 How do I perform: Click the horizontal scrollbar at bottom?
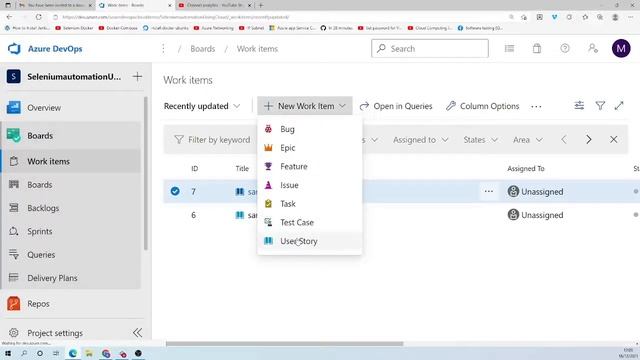284,344
